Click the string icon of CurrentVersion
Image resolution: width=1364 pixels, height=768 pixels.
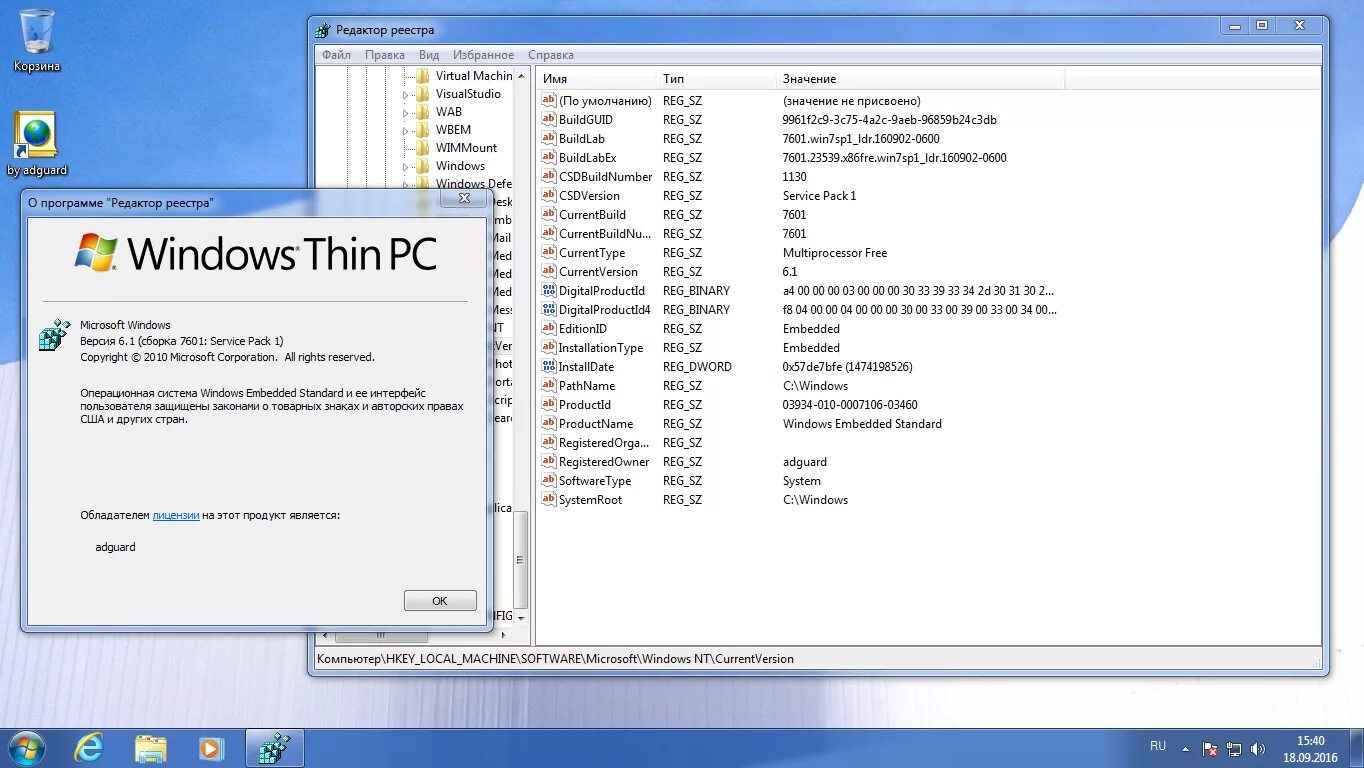tap(548, 272)
